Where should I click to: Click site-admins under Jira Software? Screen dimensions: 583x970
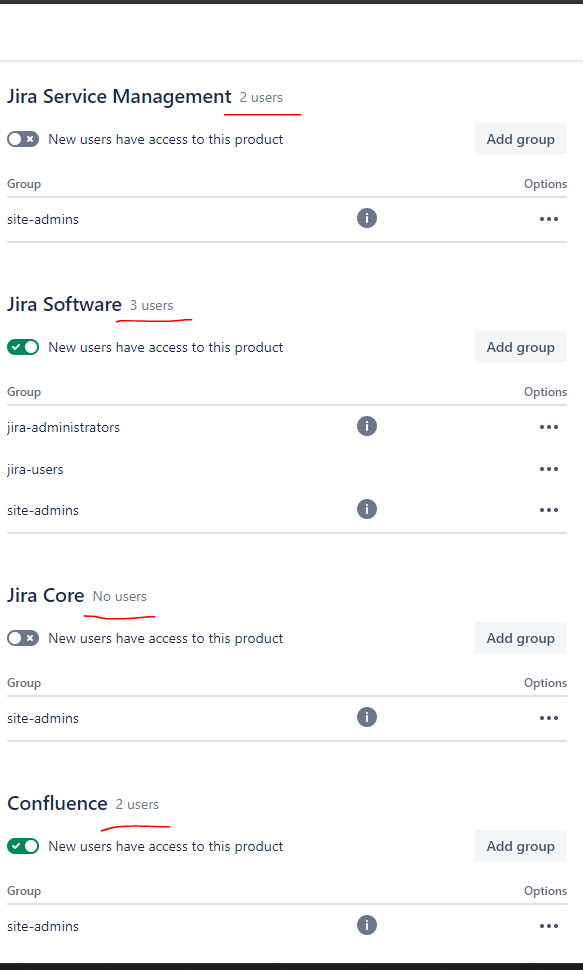point(43,510)
